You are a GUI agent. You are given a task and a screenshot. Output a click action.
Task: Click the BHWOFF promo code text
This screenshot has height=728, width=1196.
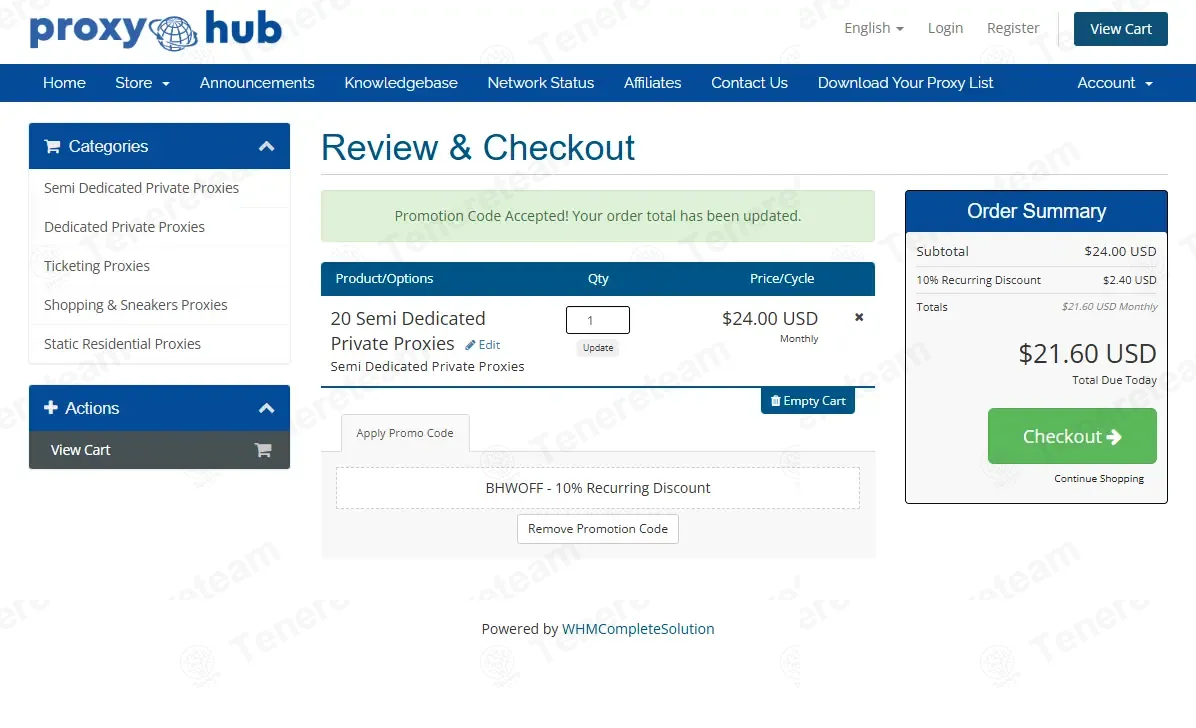pyautogui.click(x=598, y=488)
